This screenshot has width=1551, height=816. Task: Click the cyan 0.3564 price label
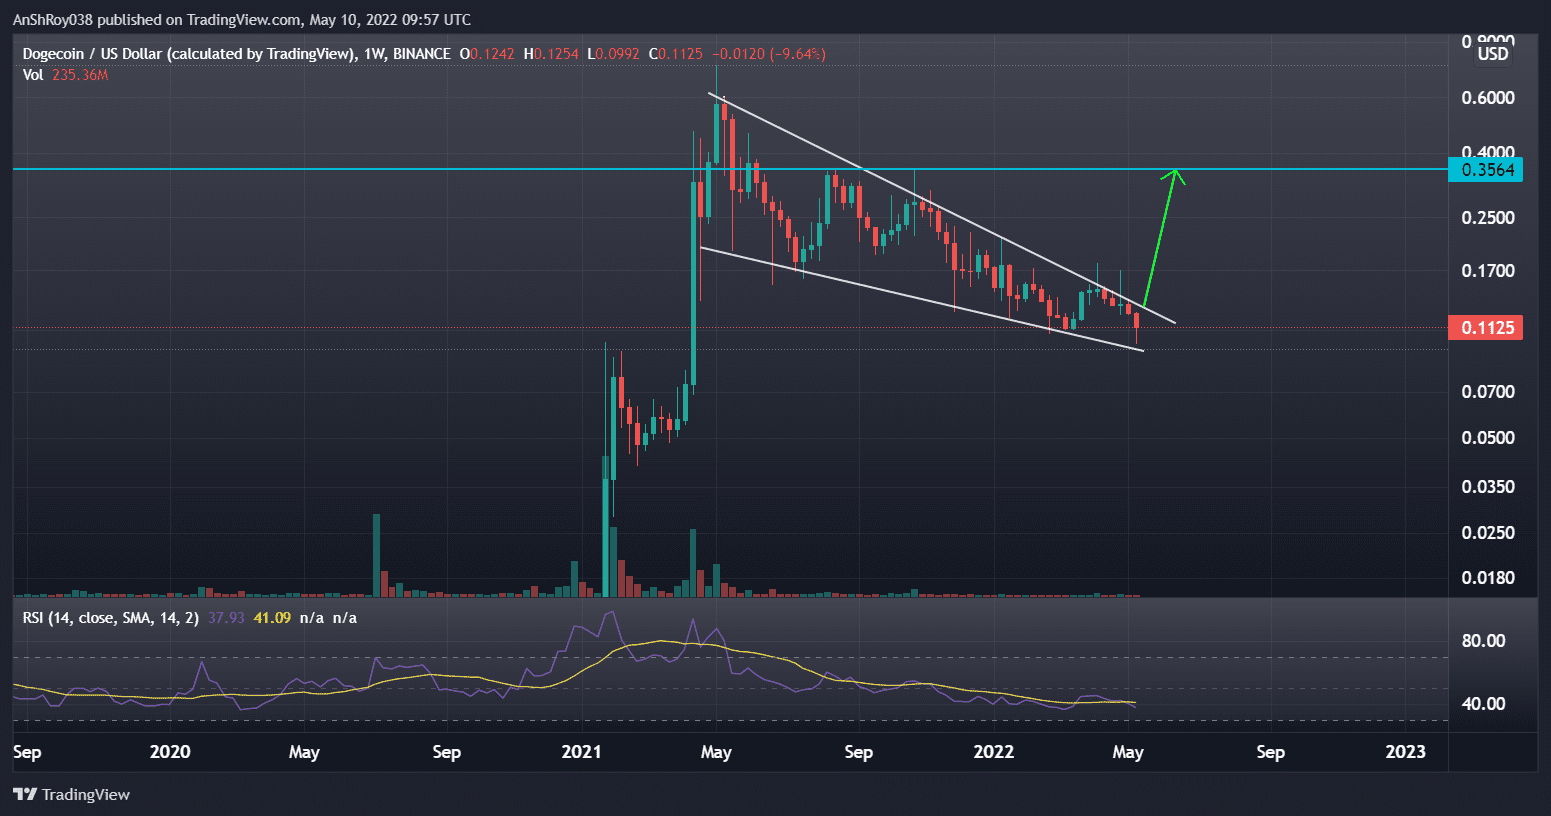[x=1485, y=169]
